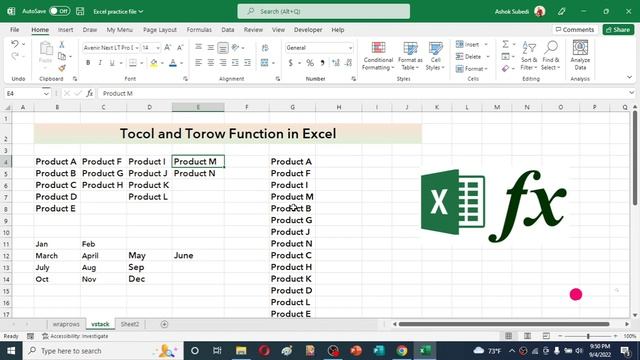Click the Undo arrow icon
Image resolution: width=640 pixels, height=360 pixels.
(x=15, y=44)
